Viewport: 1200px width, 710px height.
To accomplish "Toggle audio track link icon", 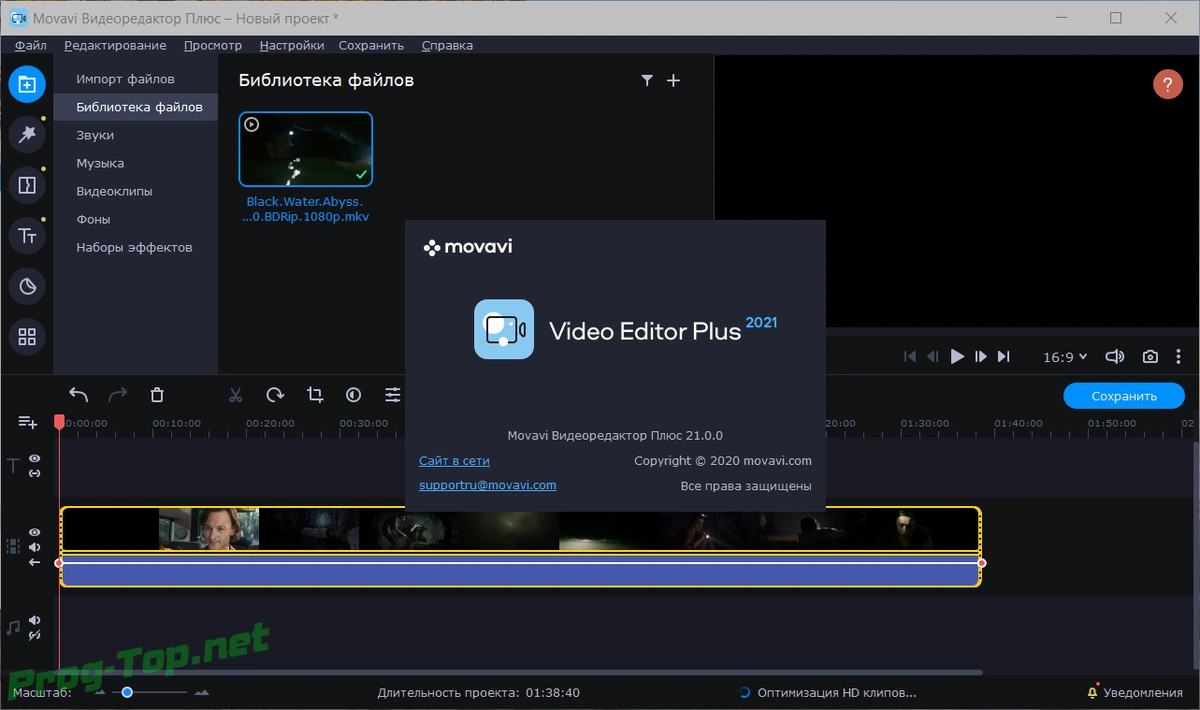I will (x=35, y=635).
